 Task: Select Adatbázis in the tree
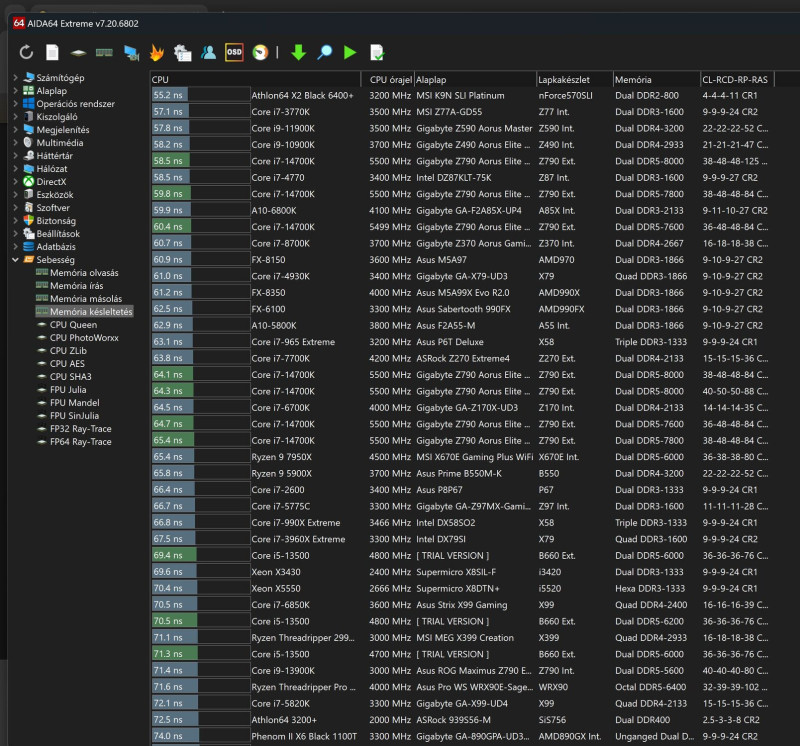(56, 246)
